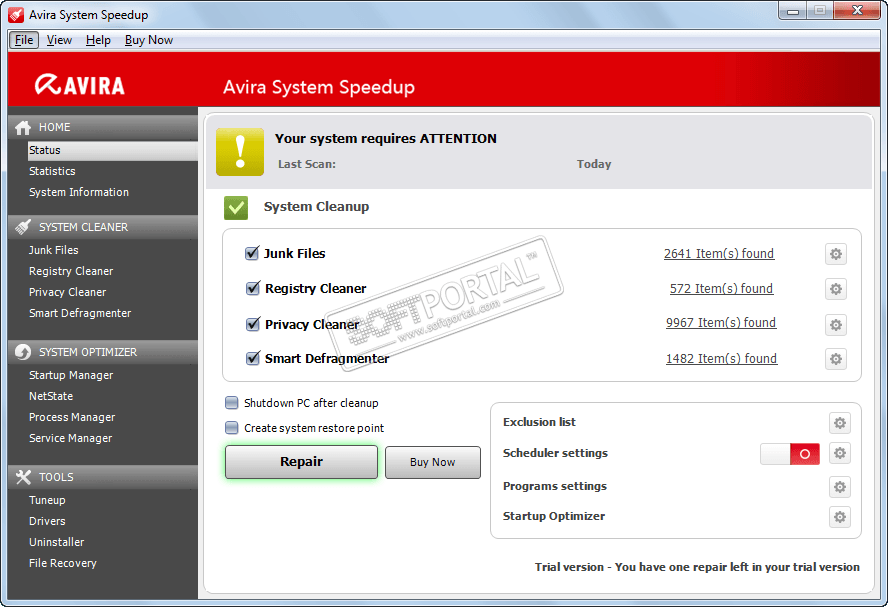Toggle the Scheduler settings switch
888x607 pixels.
point(789,454)
